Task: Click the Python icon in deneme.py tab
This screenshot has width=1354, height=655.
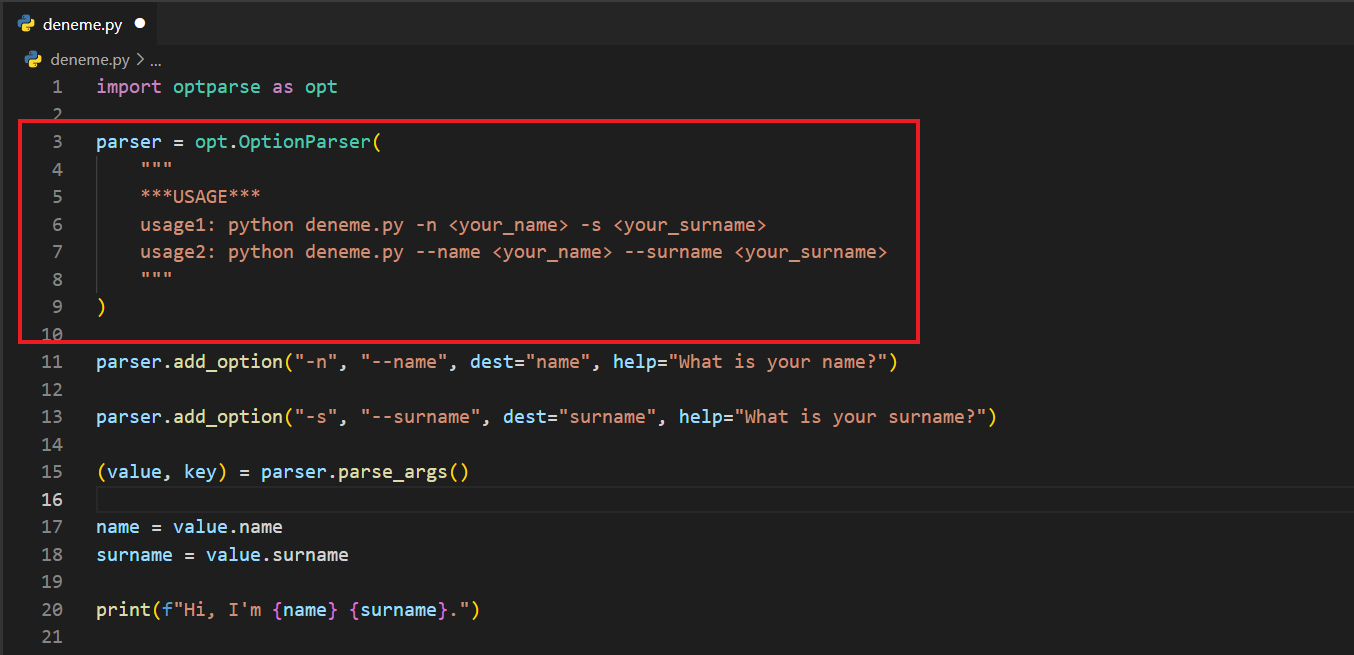Action: (x=27, y=24)
